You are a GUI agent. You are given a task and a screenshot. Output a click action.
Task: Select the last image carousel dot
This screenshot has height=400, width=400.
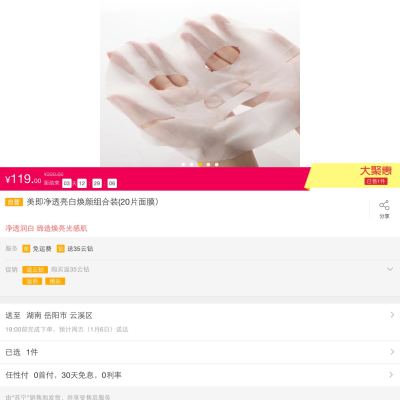tap(217, 164)
